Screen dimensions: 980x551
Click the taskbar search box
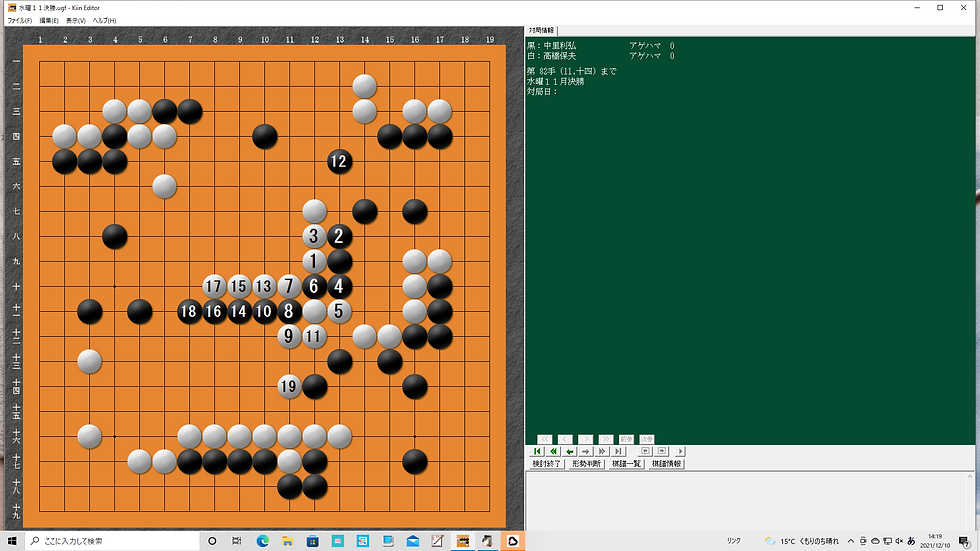pyautogui.click(x=112, y=541)
